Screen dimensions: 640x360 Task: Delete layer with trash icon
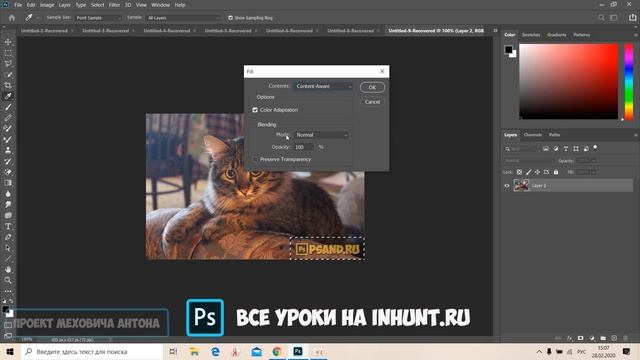[625, 338]
